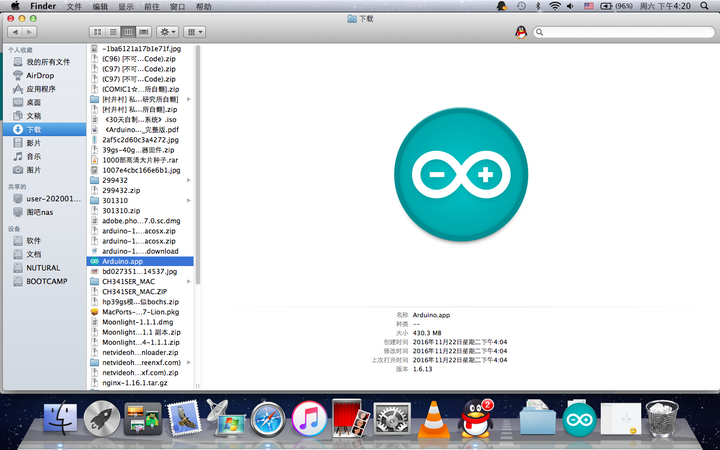The width and height of the screenshot is (720, 450).
Task: Click the large Arduino preview icon
Action: point(461,174)
